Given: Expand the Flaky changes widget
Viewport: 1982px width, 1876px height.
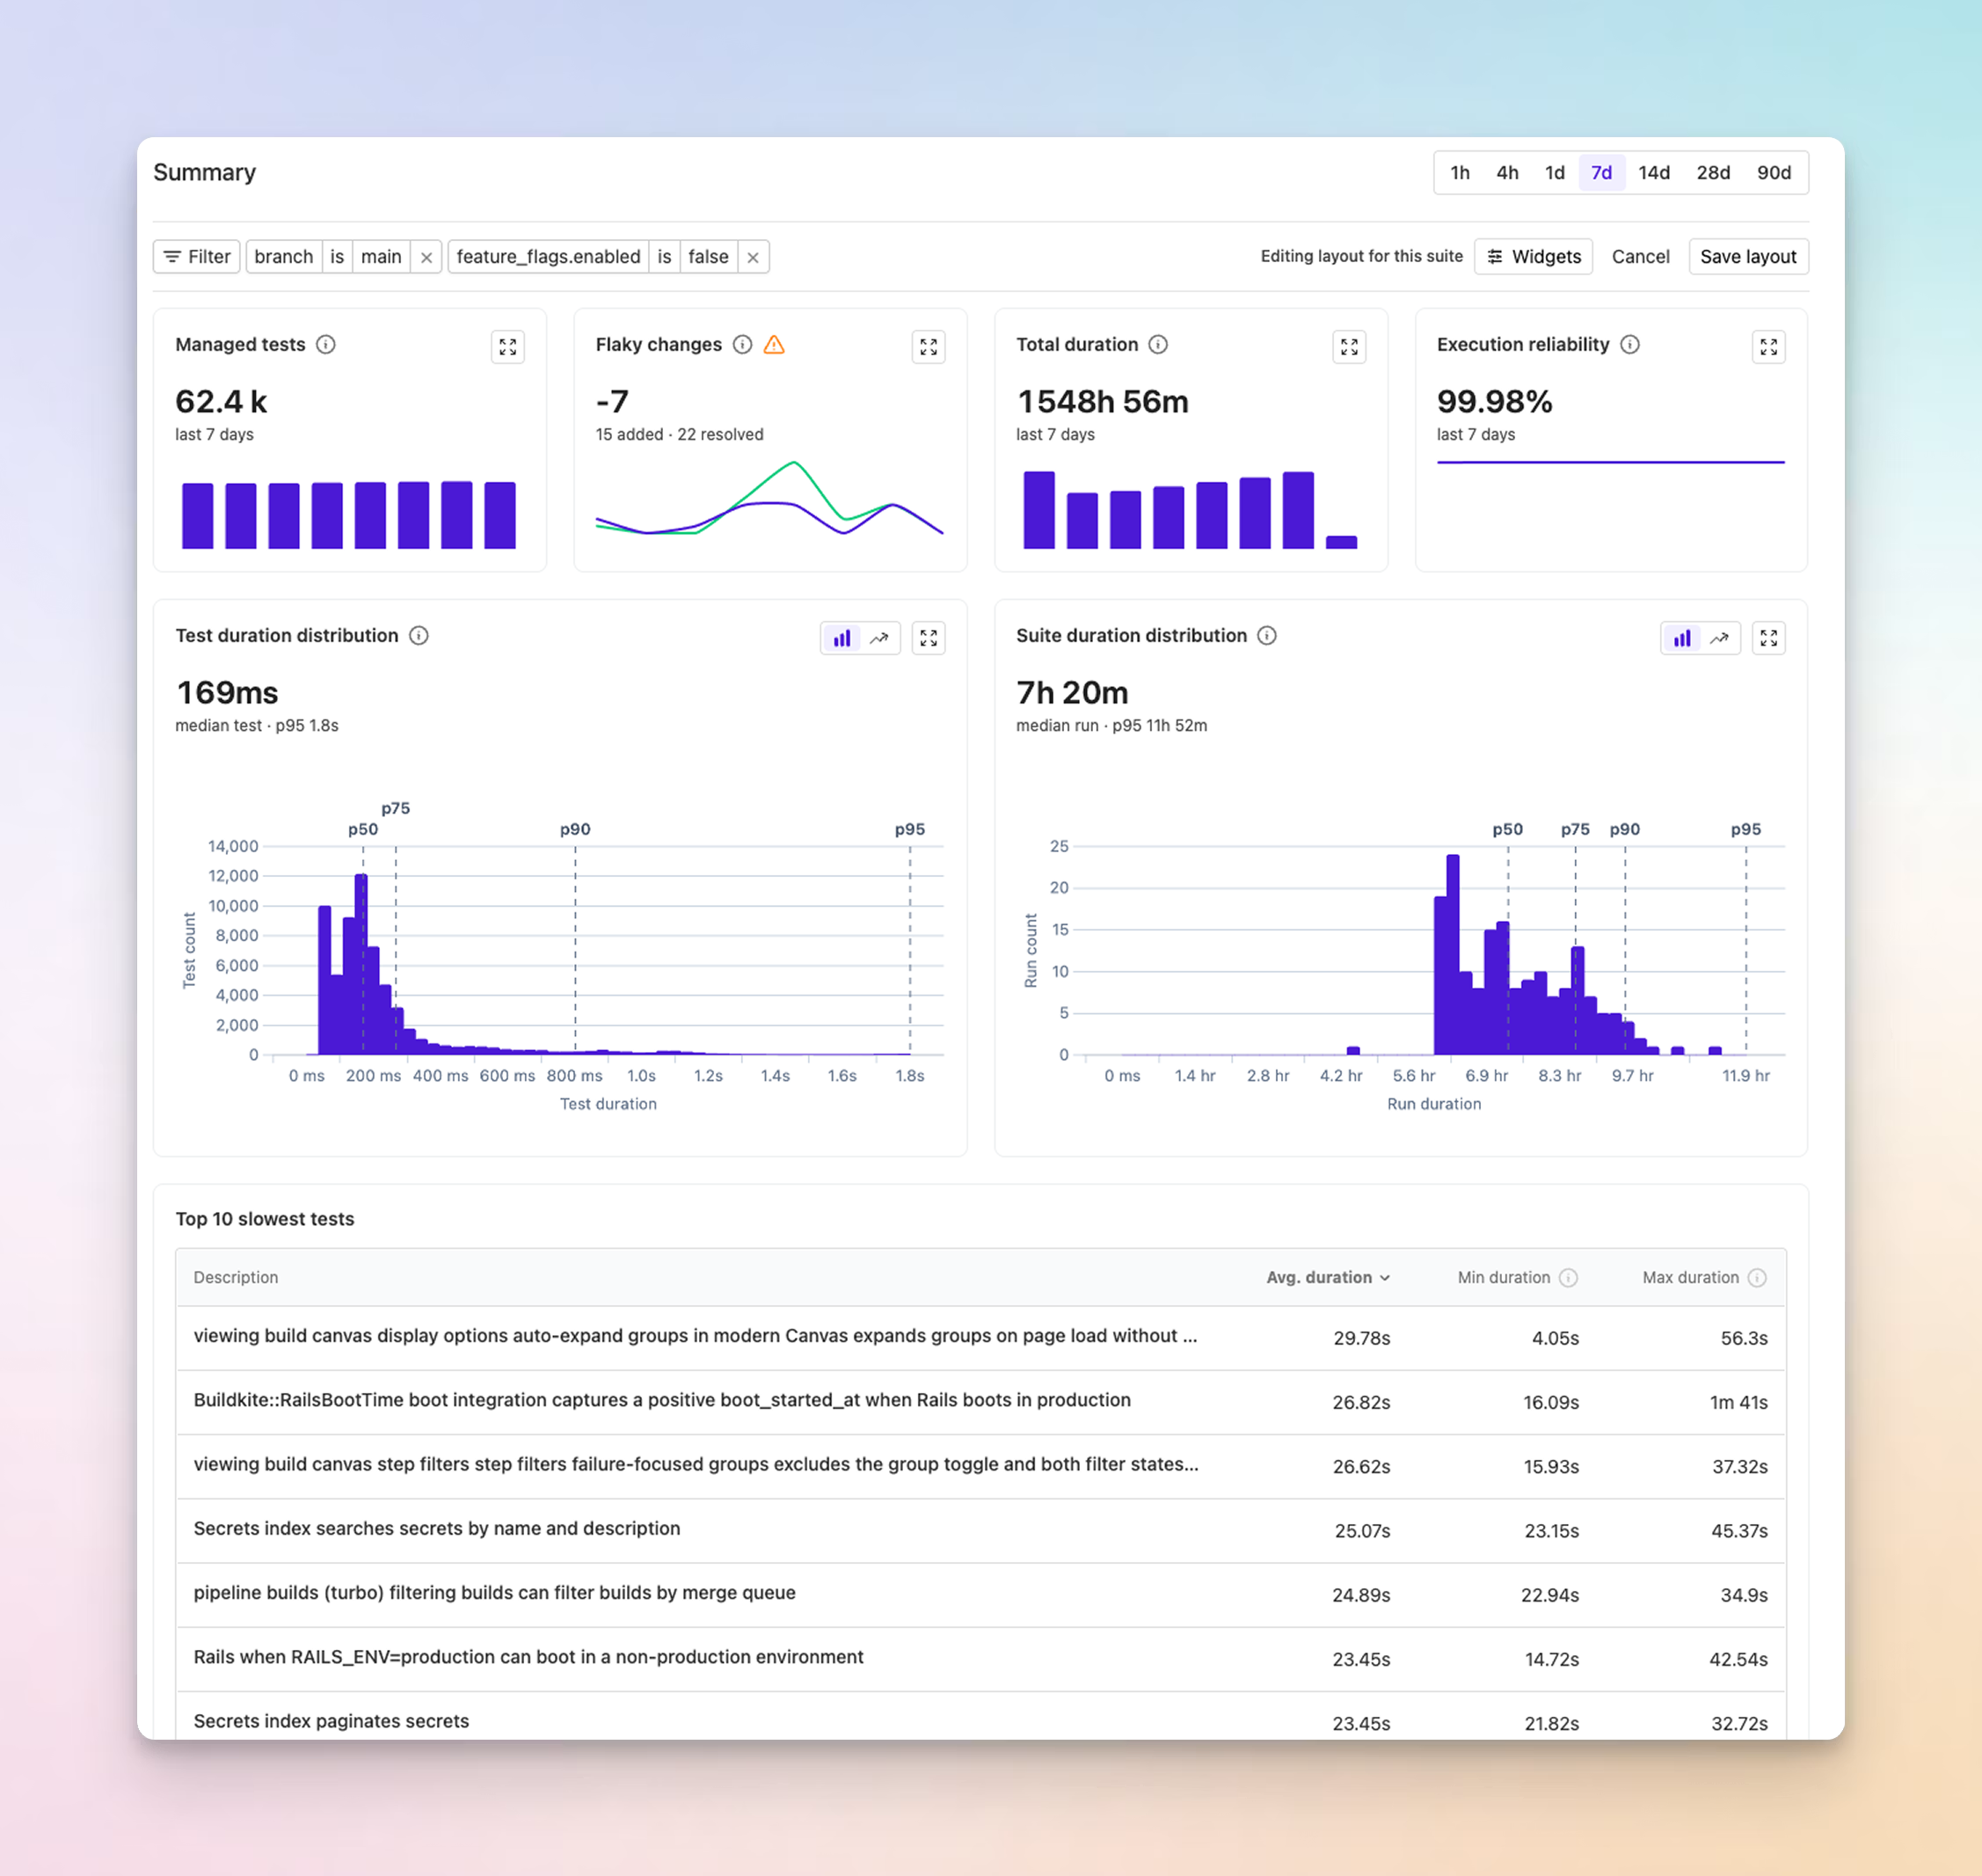Looking at the screenshot, I should pos(928,347).
